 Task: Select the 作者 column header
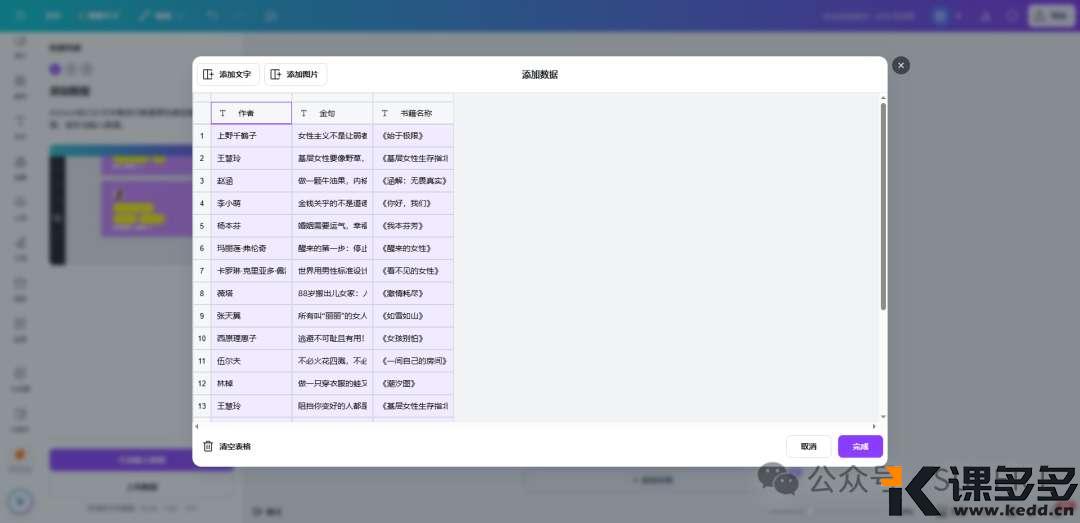251,113
